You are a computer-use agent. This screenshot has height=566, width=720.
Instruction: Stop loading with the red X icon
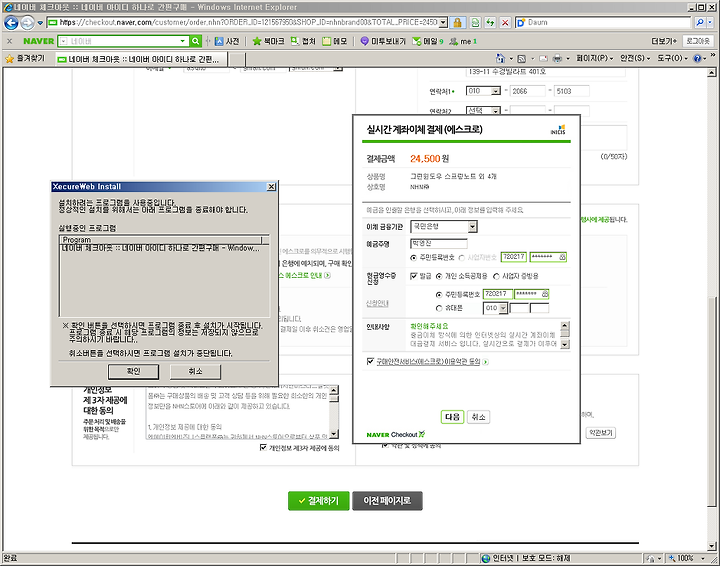click(505, 22)
